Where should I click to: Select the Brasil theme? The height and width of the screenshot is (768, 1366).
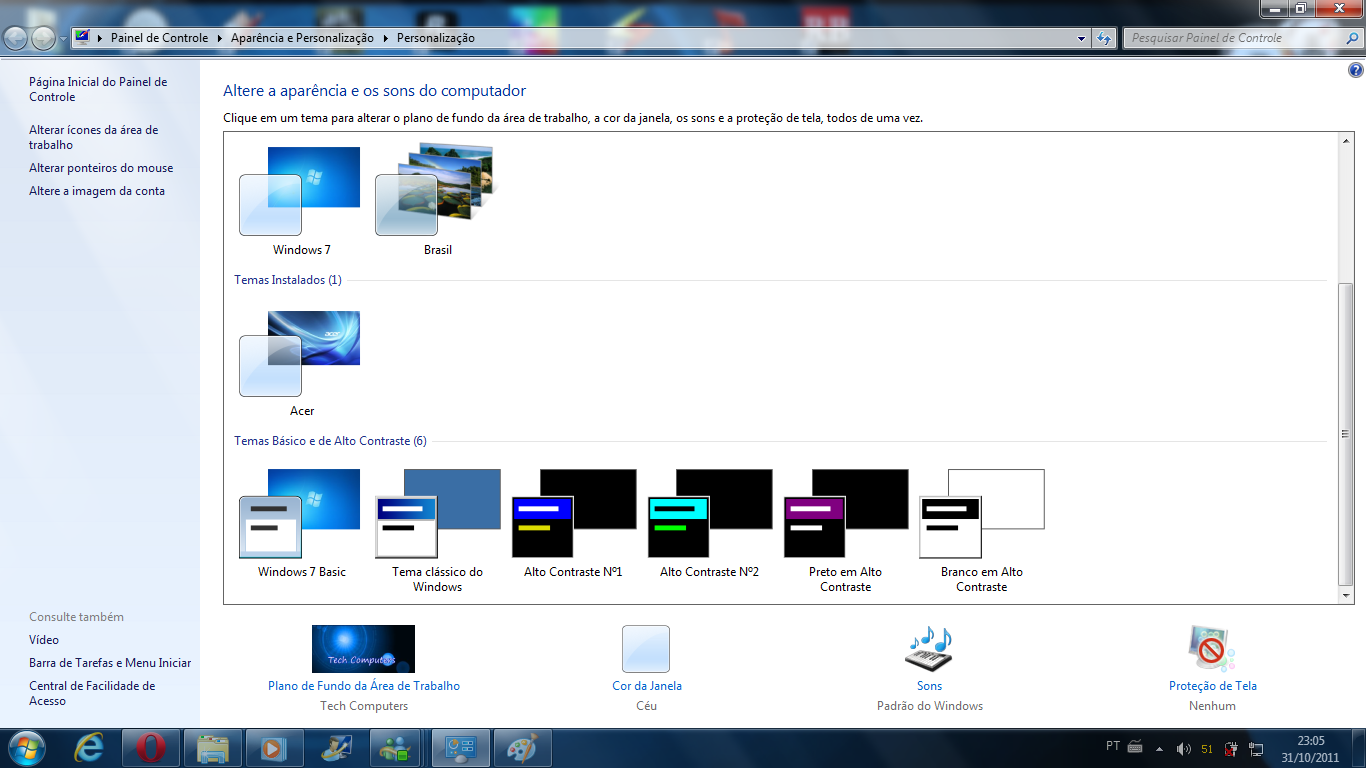437,201
